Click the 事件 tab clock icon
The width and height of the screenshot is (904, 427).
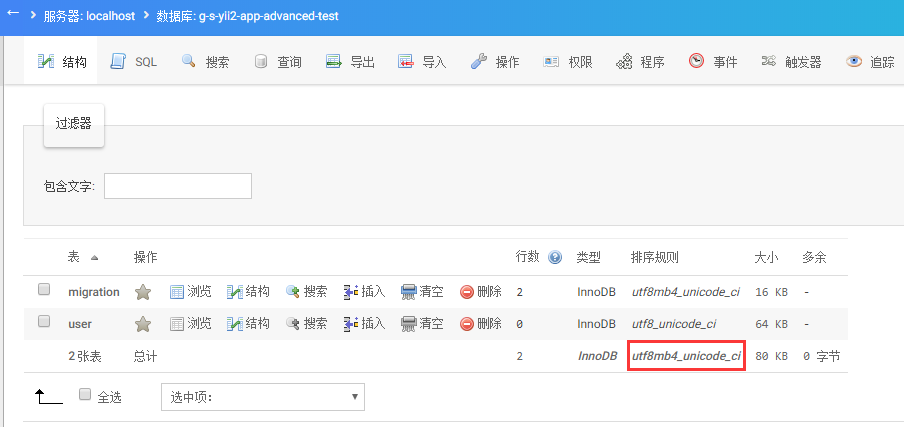click(x=696, y=61)
